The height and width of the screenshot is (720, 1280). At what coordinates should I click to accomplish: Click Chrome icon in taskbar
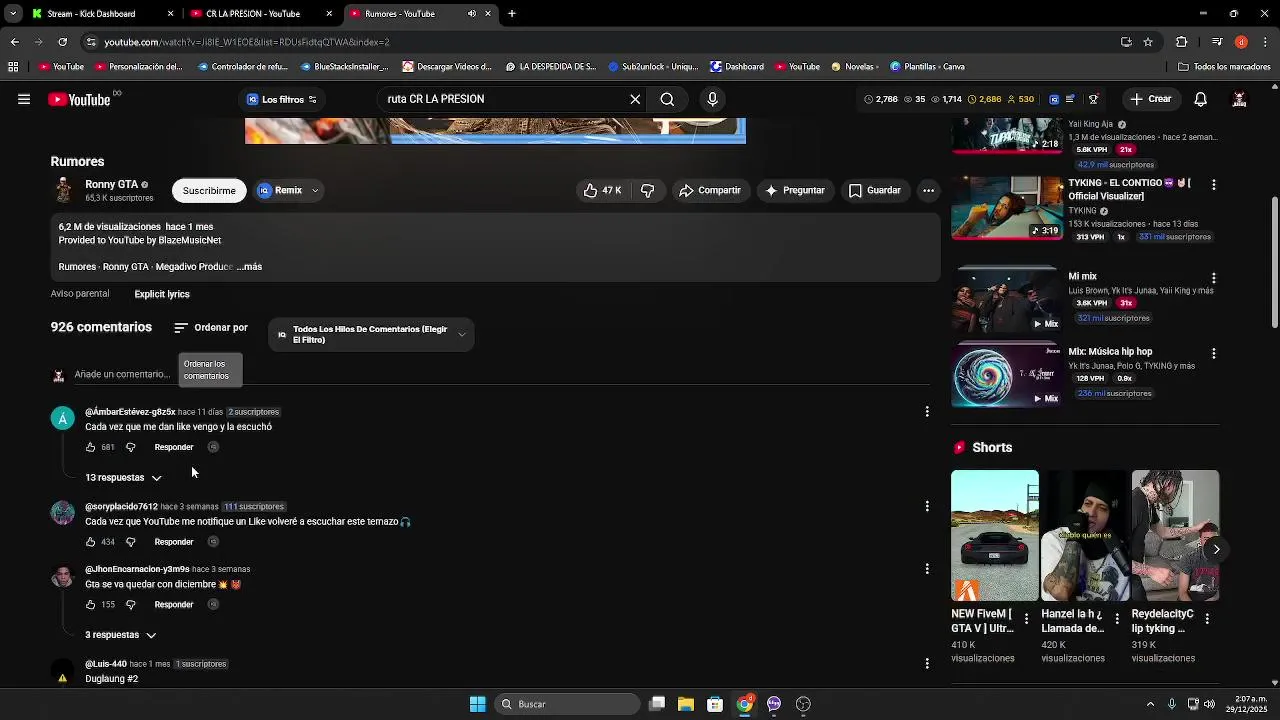point(744,704)
